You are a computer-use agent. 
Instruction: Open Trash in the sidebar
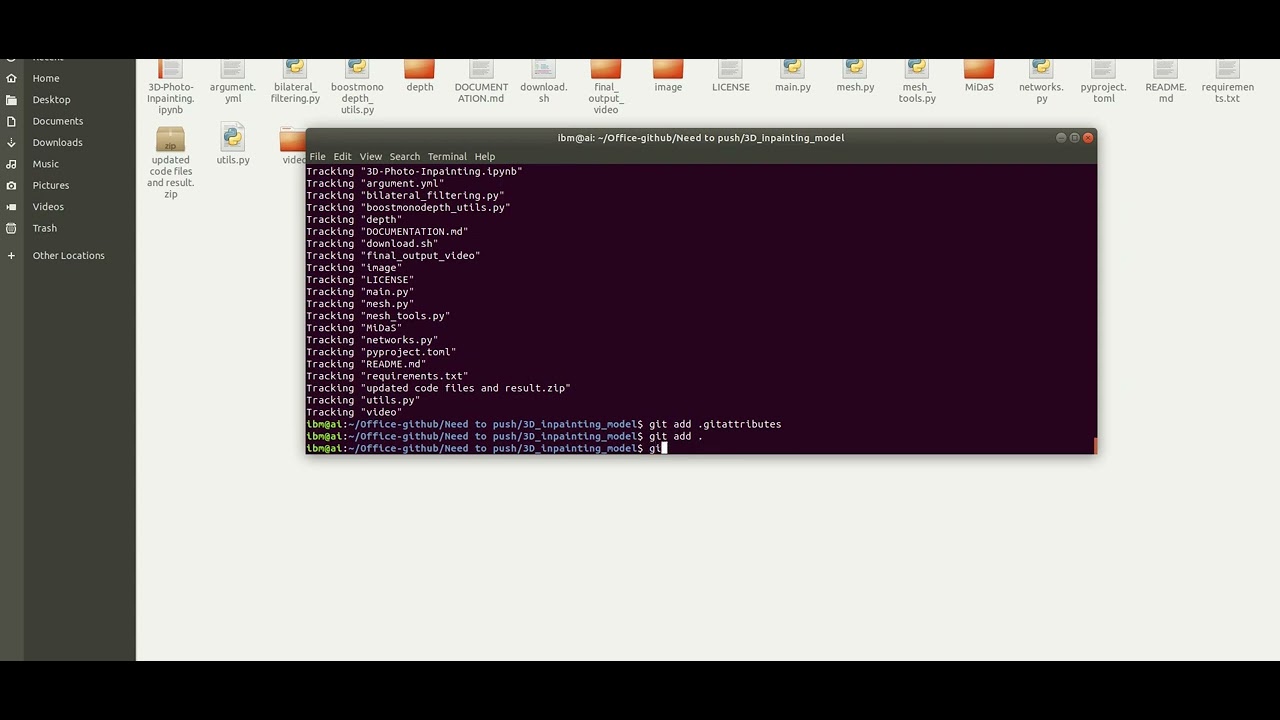[x=44, y=228]
